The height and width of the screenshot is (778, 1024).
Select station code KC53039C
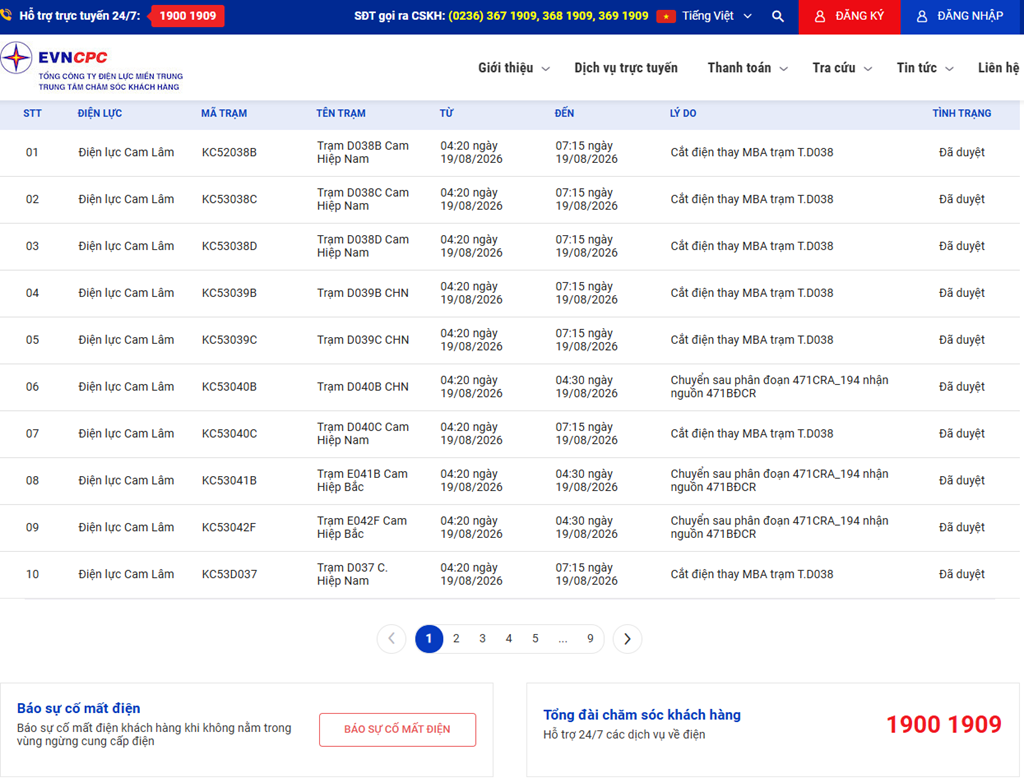pos(229,340)
